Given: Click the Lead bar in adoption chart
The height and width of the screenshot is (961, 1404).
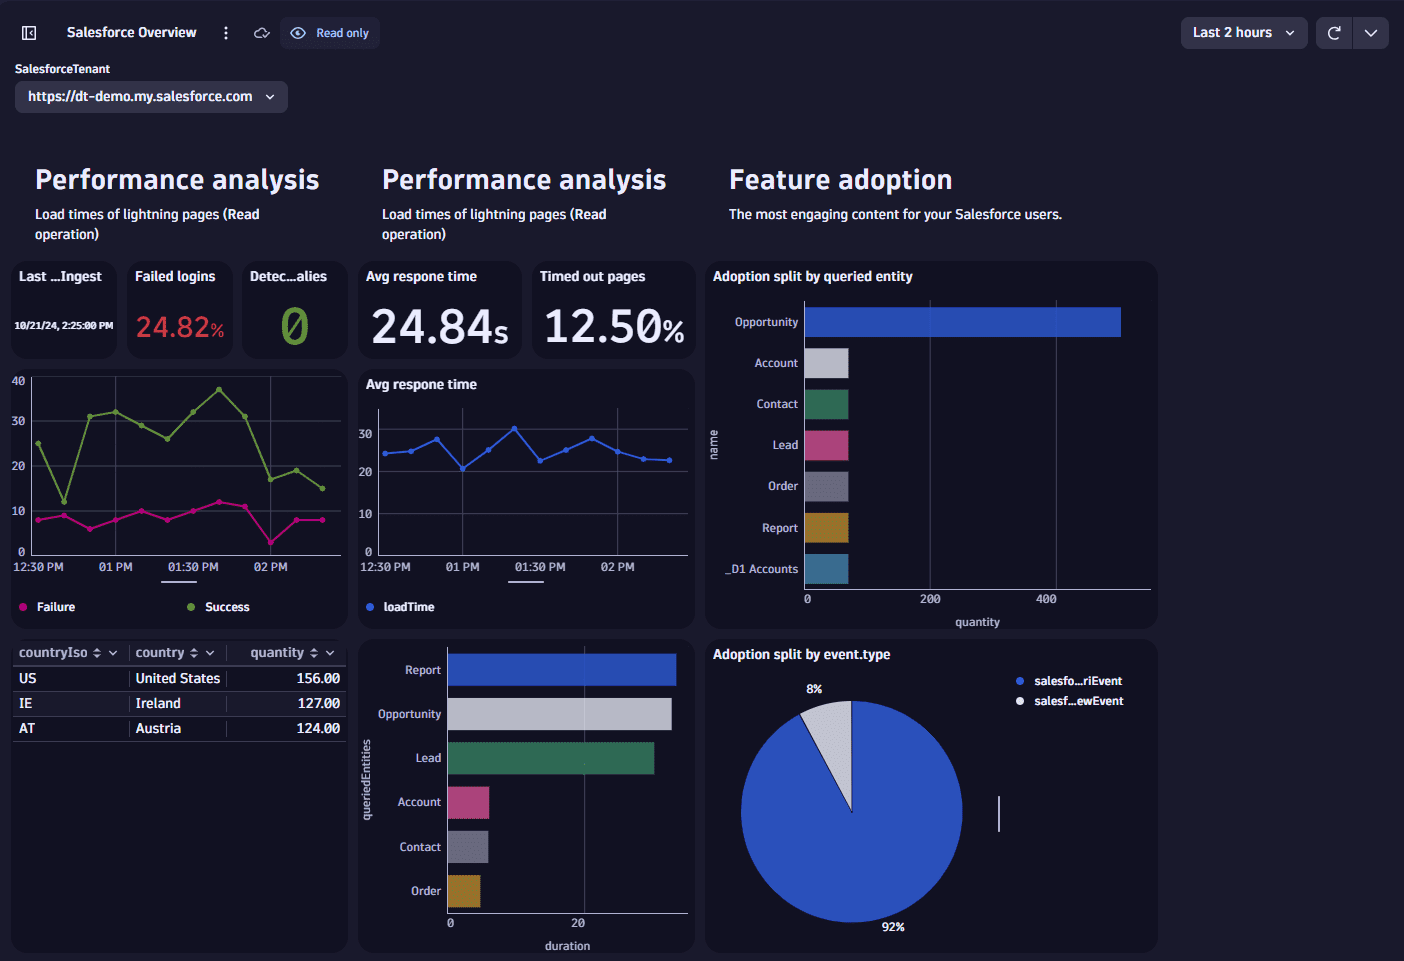Looking at the screenshot, I should (826, 445).
